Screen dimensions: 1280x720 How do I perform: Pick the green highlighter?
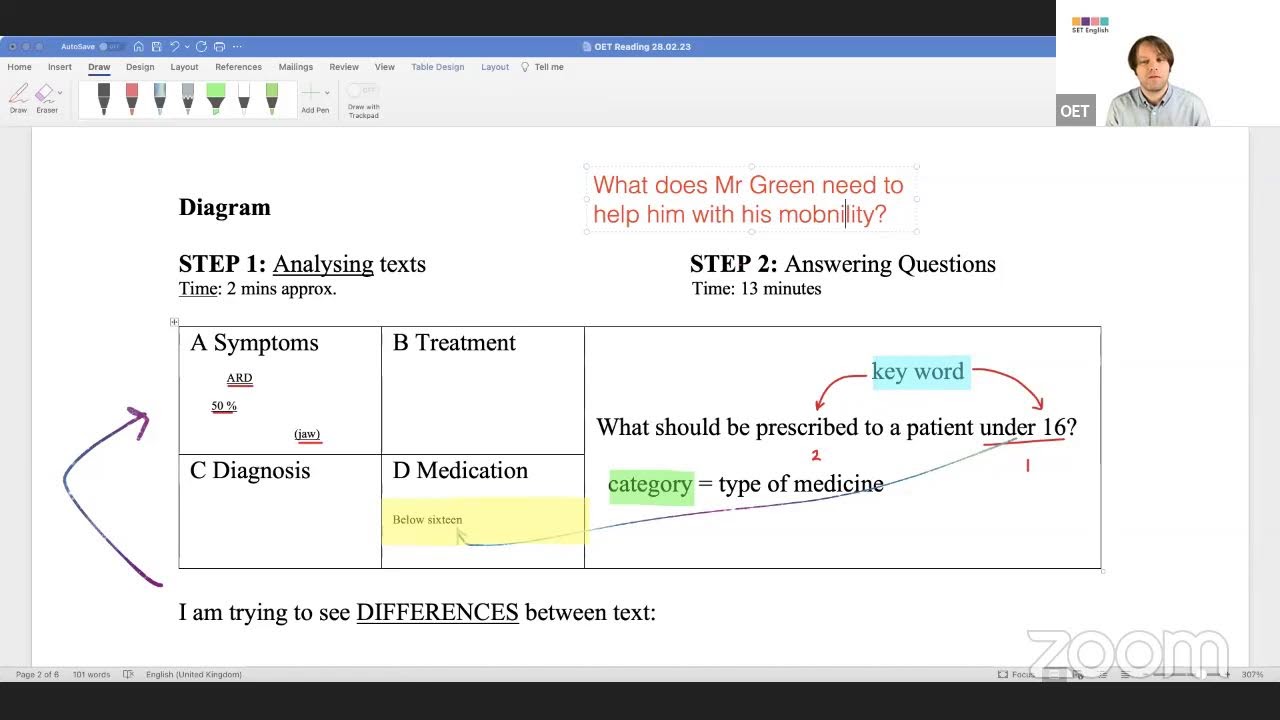coord(216,98)
